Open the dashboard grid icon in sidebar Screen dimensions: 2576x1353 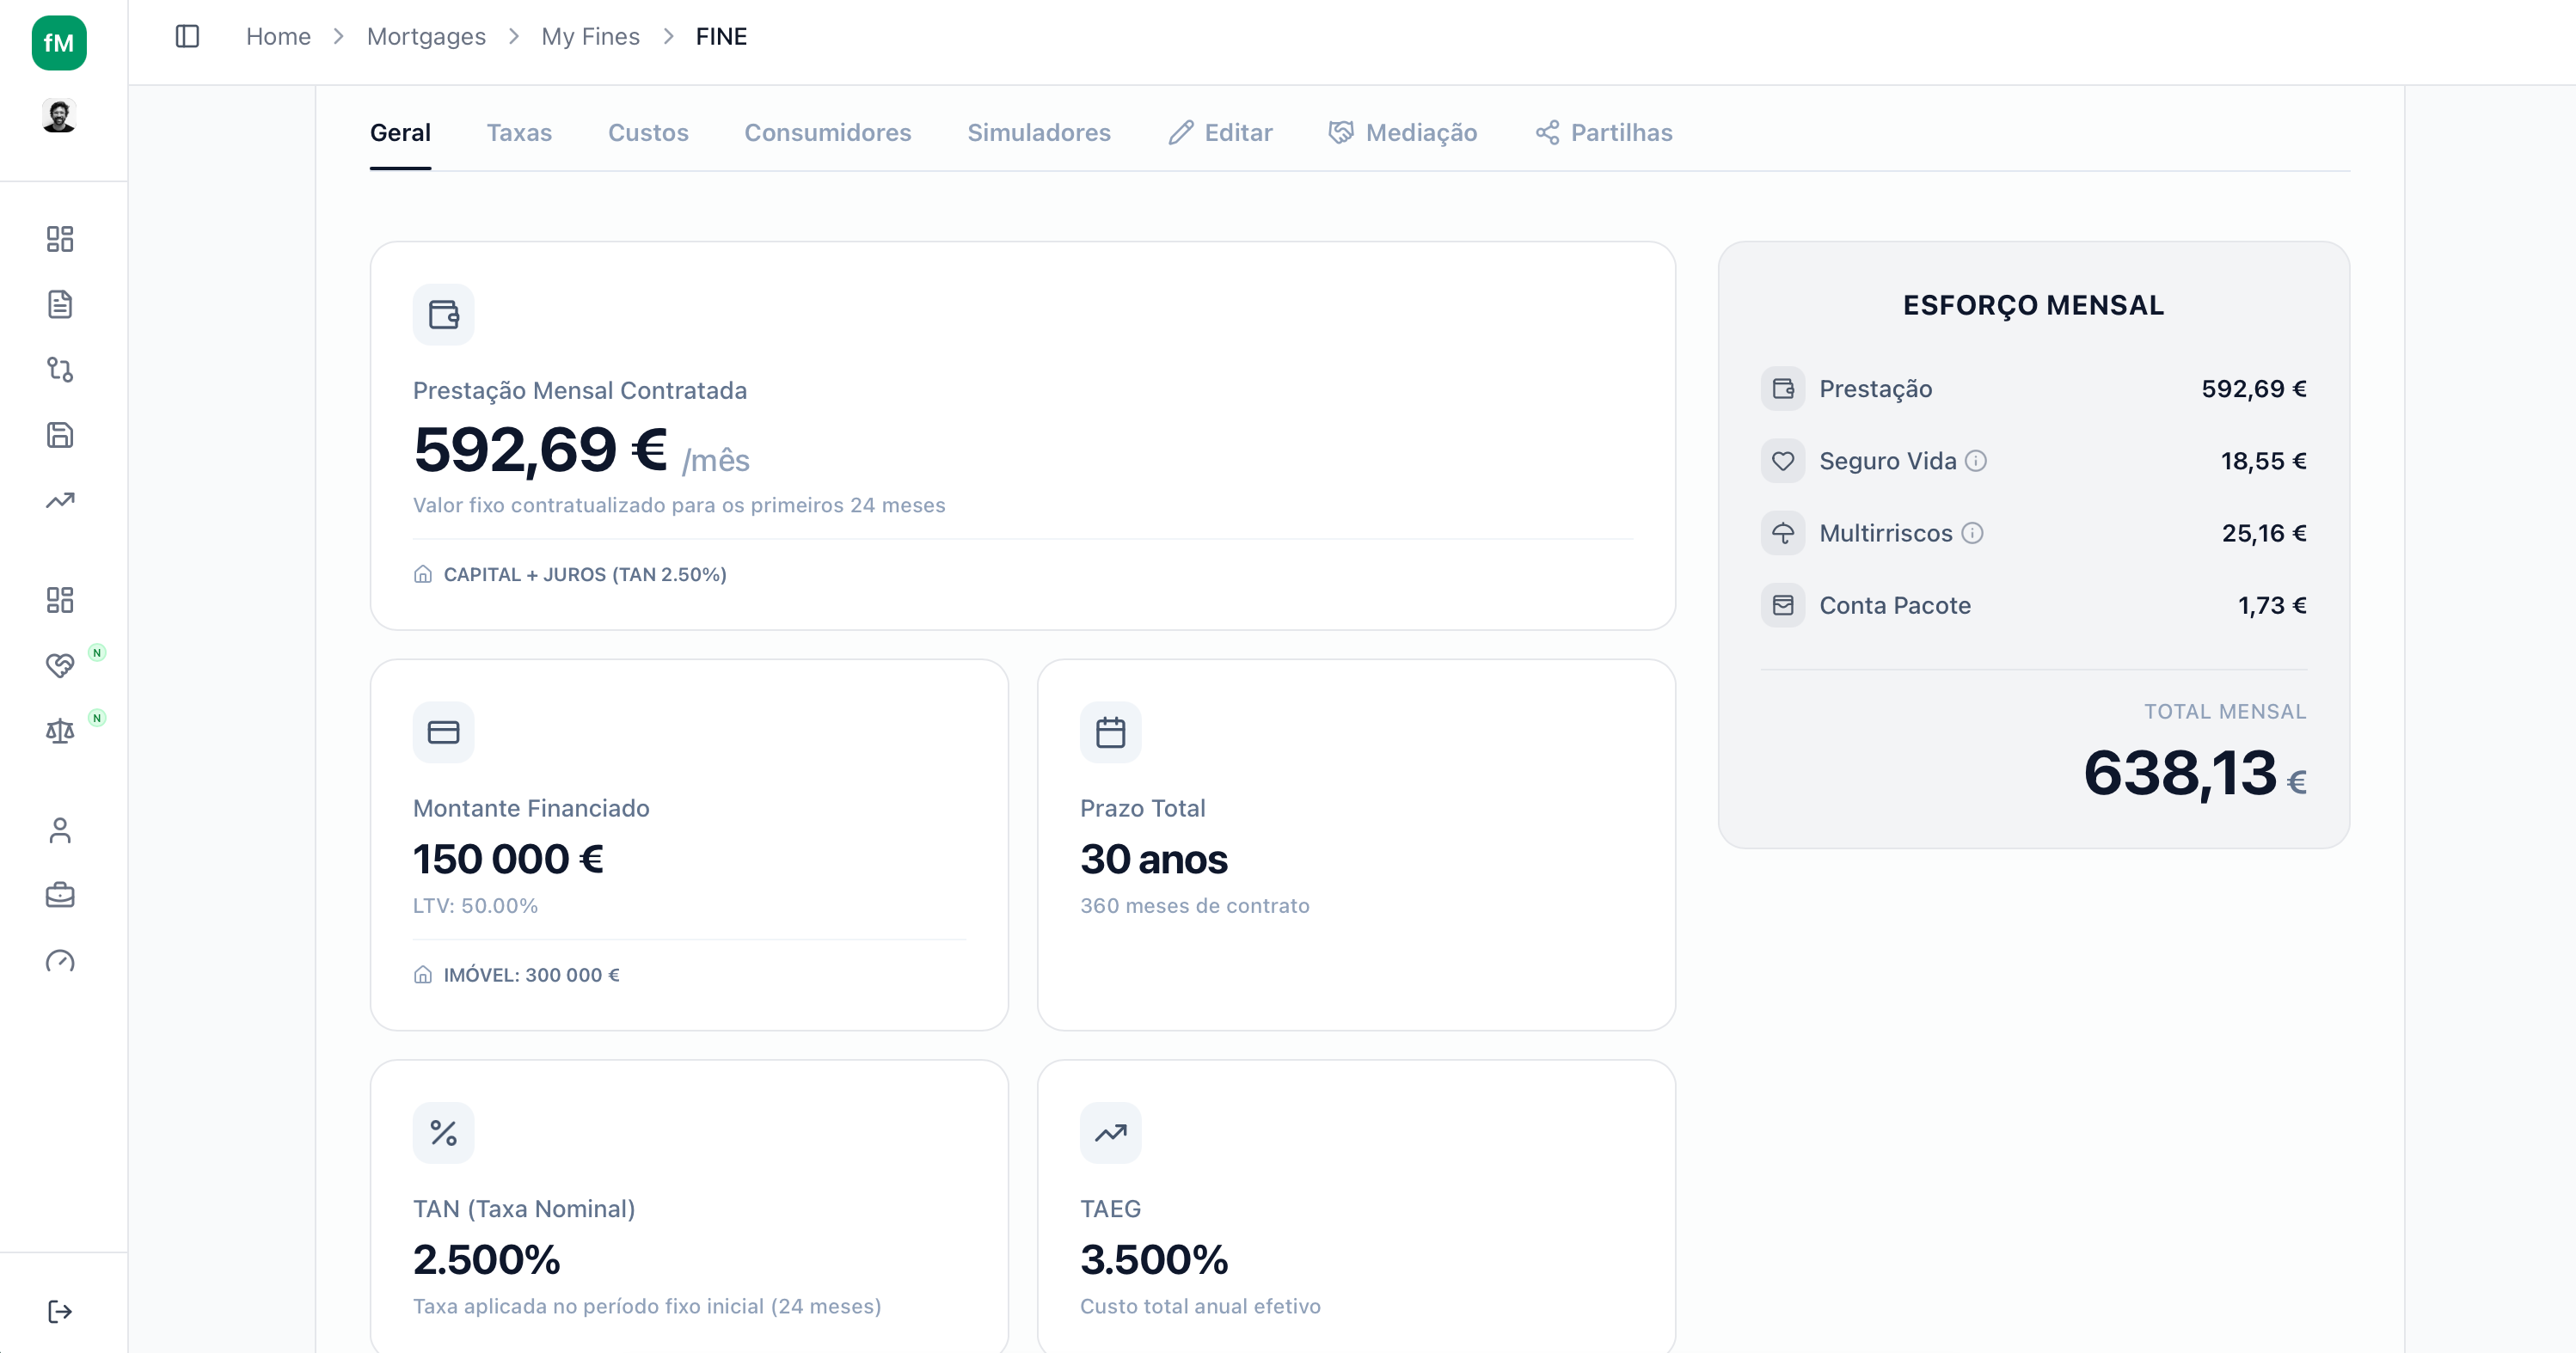click(x=60, y=239)
